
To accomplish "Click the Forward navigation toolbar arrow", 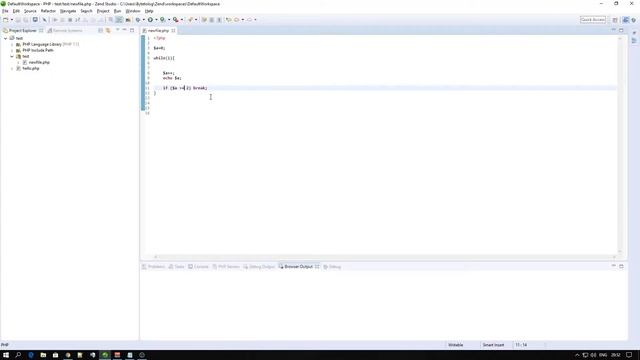I will 249,20.
